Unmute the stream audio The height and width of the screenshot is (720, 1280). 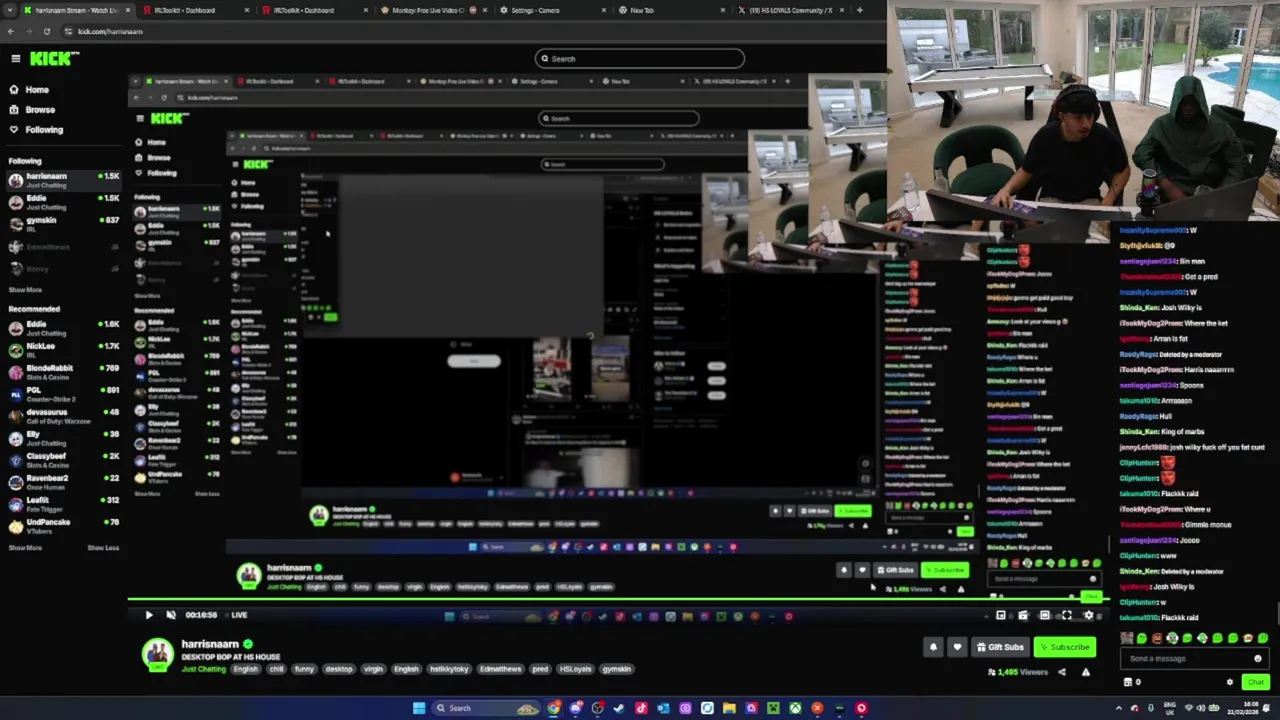coord(170,615)
